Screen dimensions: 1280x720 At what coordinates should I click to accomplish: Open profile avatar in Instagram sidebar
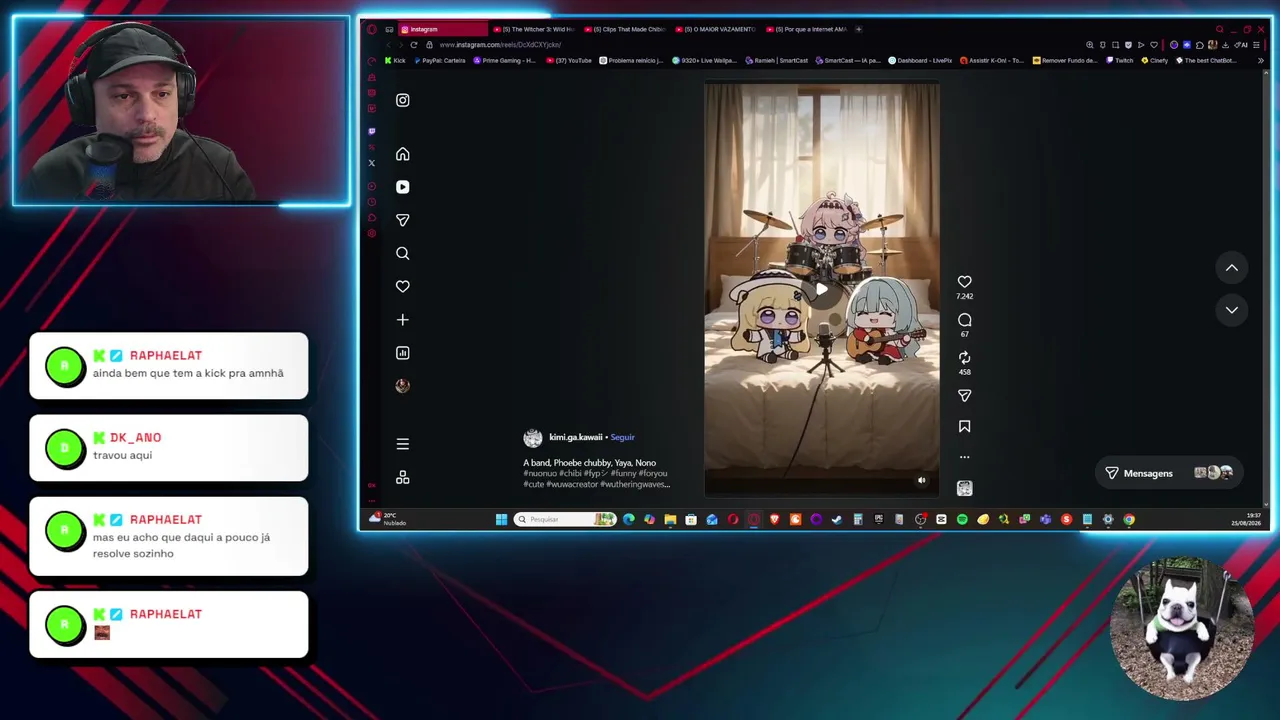point(402,386)
